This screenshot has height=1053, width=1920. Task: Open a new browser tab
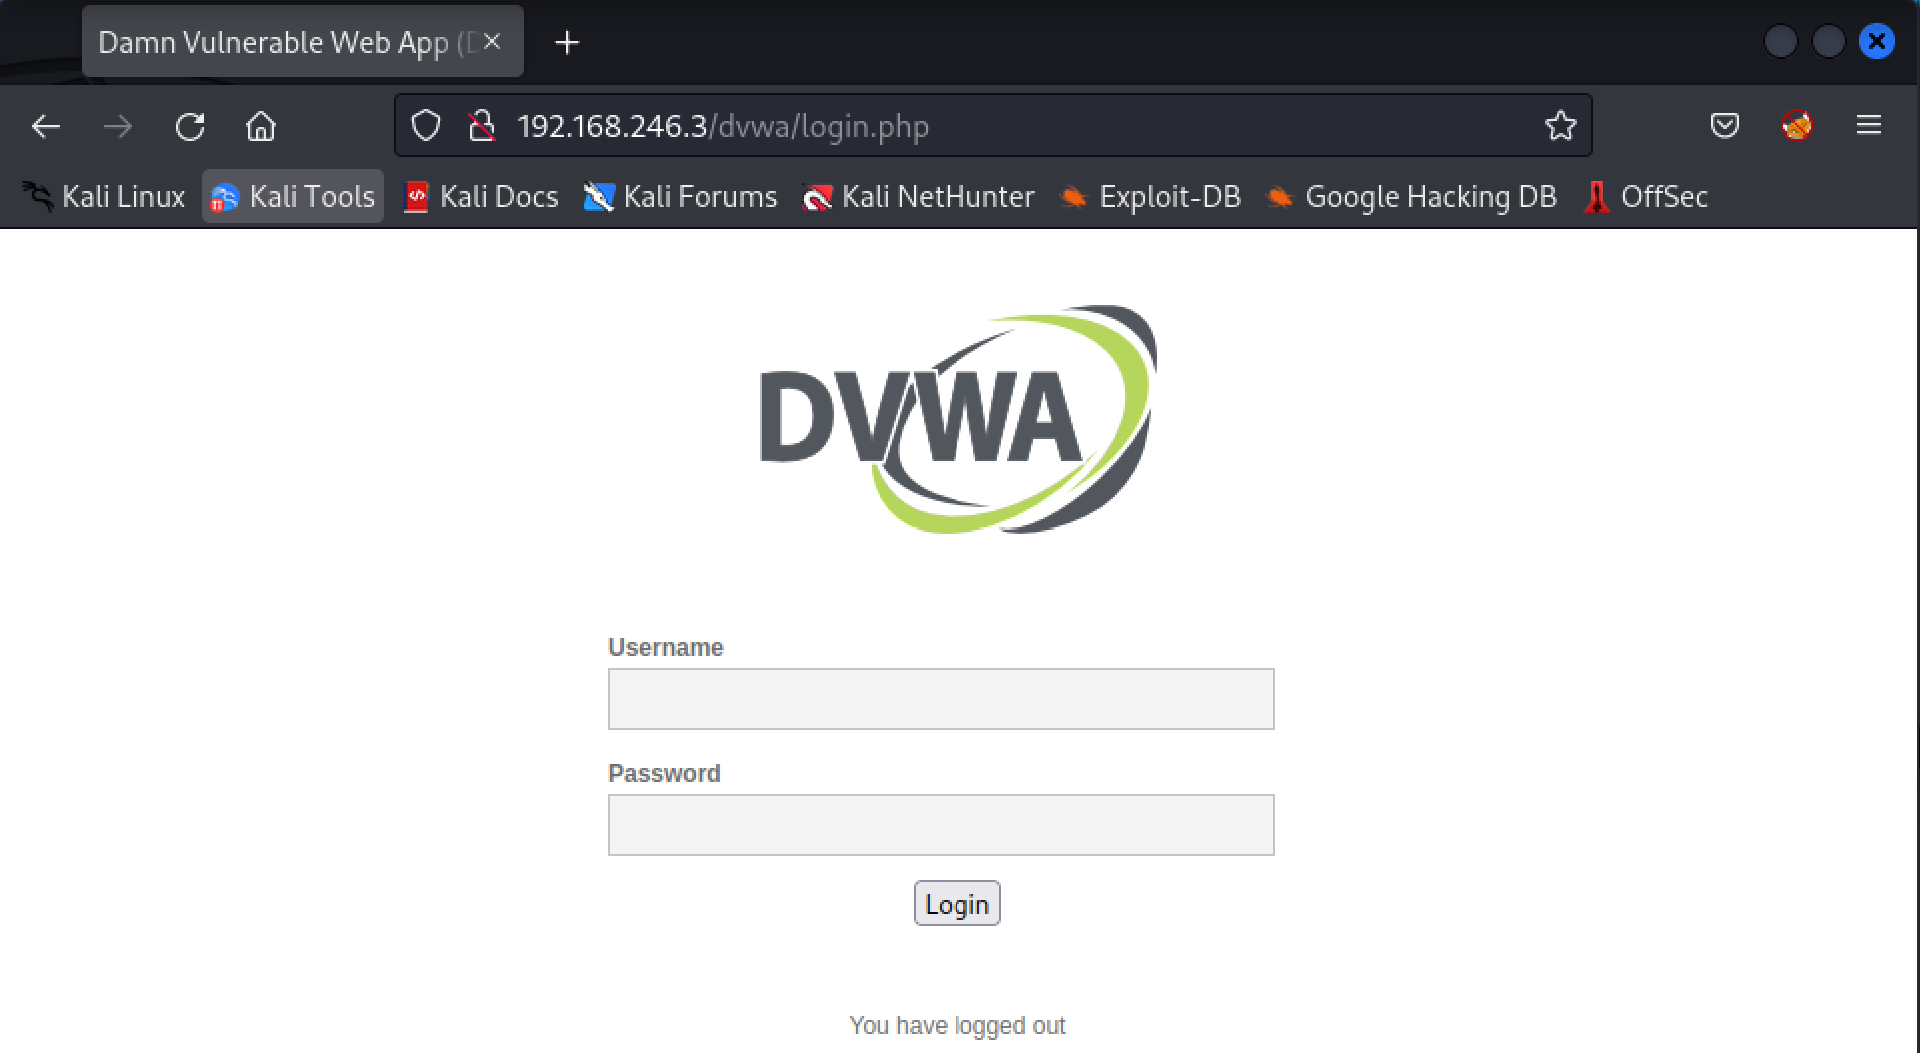coord(567,43)
